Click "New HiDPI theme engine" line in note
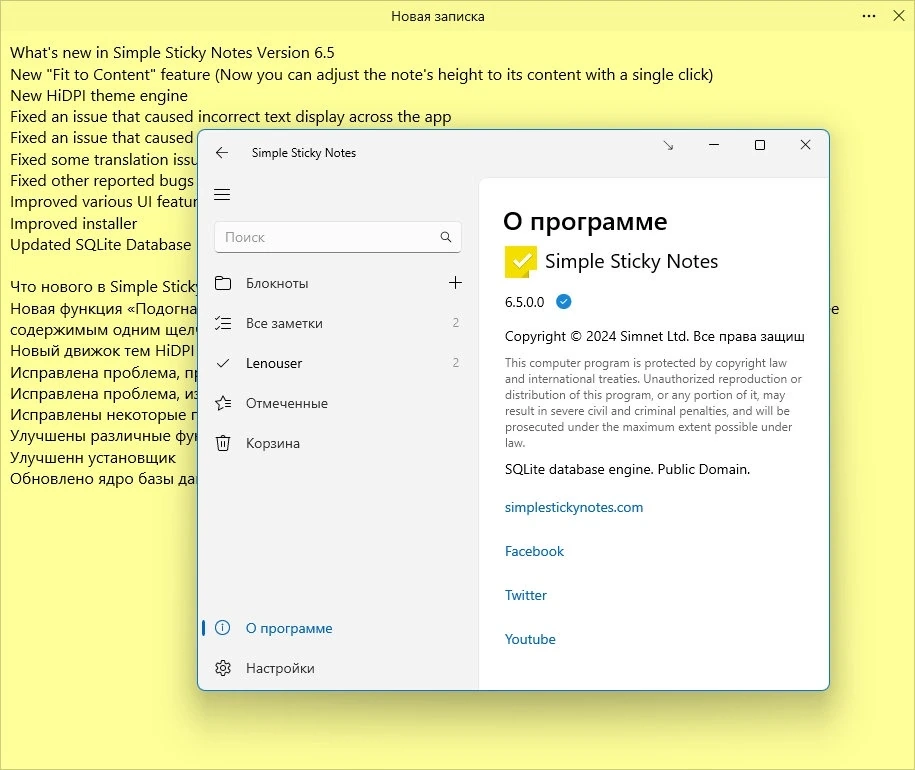Screen dimensions: 915x770 click(99, 96)
